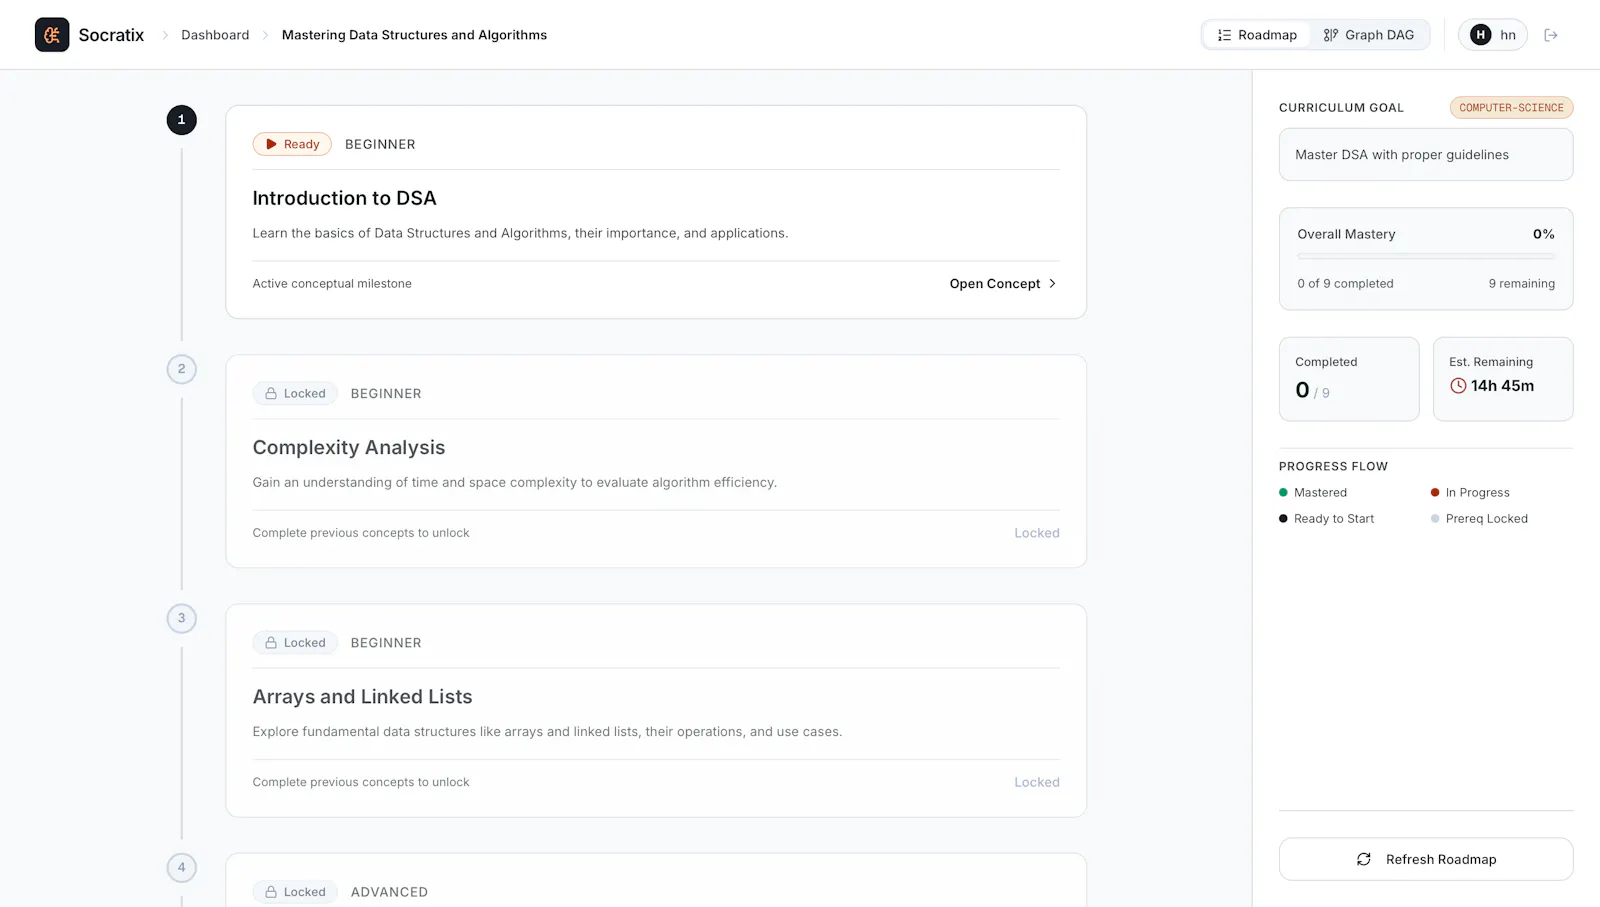1600x907 pixels.
Task: Click the PROGRESS FLOW heading
Action: pyautogui.click(x=1333, y=466)
